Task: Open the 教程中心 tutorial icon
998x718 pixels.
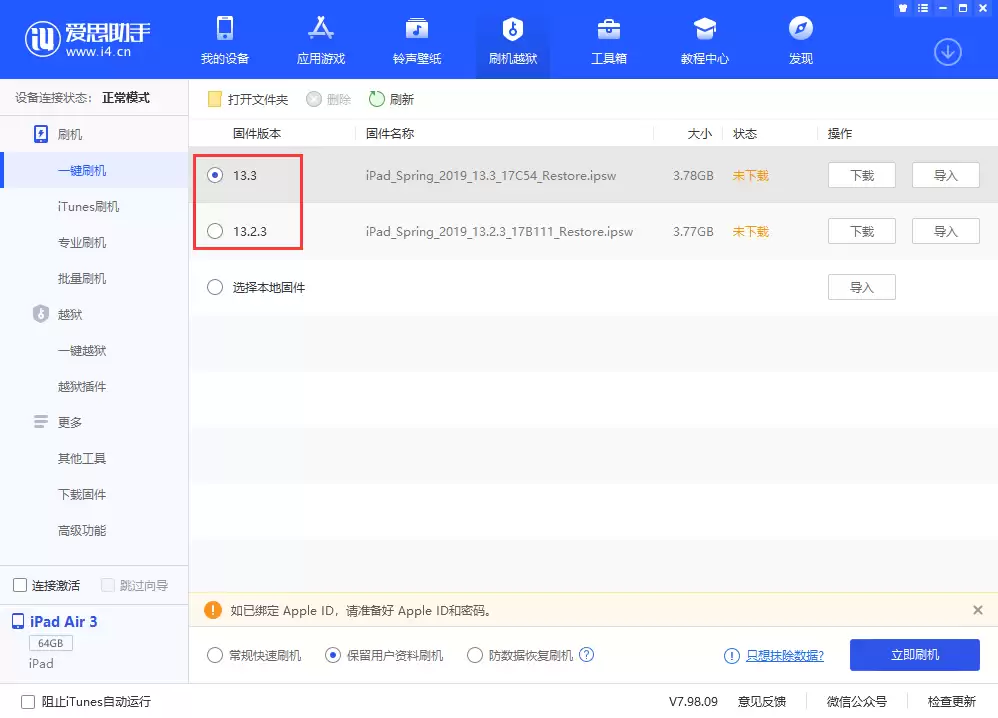Action: coord(705,29)
